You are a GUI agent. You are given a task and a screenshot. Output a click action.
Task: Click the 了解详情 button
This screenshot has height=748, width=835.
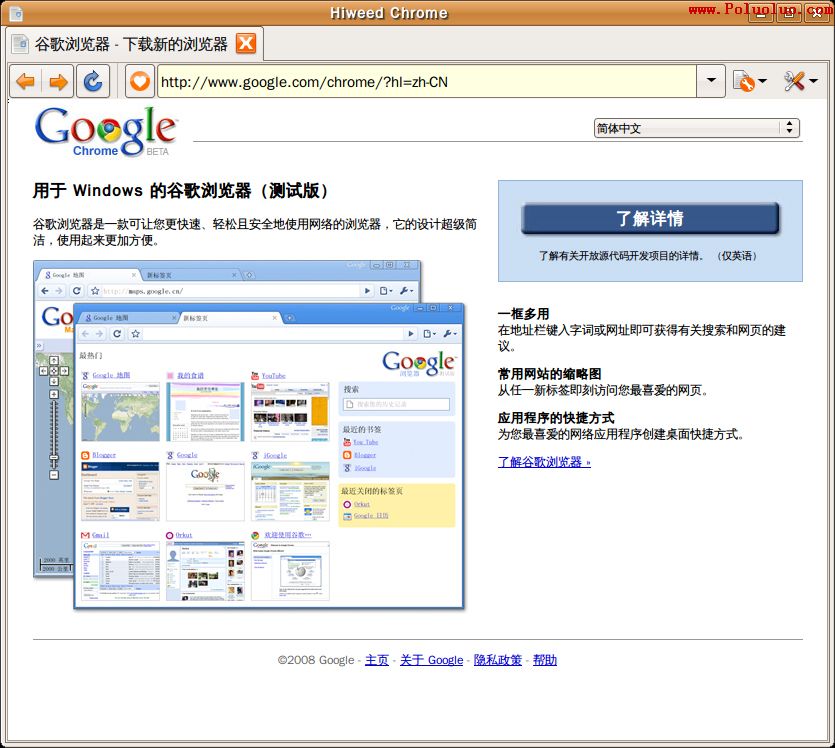[x=650, y=218]
